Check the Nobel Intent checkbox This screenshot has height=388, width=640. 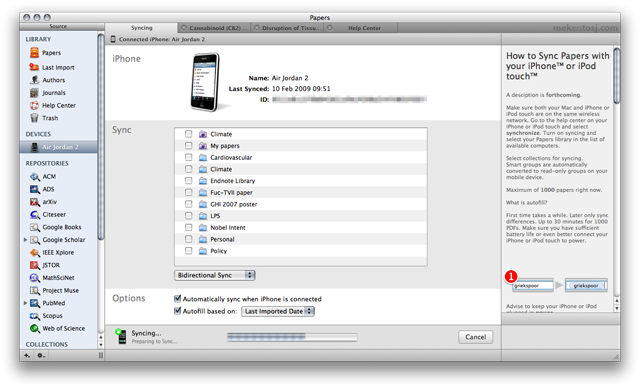tap(188, 227)
